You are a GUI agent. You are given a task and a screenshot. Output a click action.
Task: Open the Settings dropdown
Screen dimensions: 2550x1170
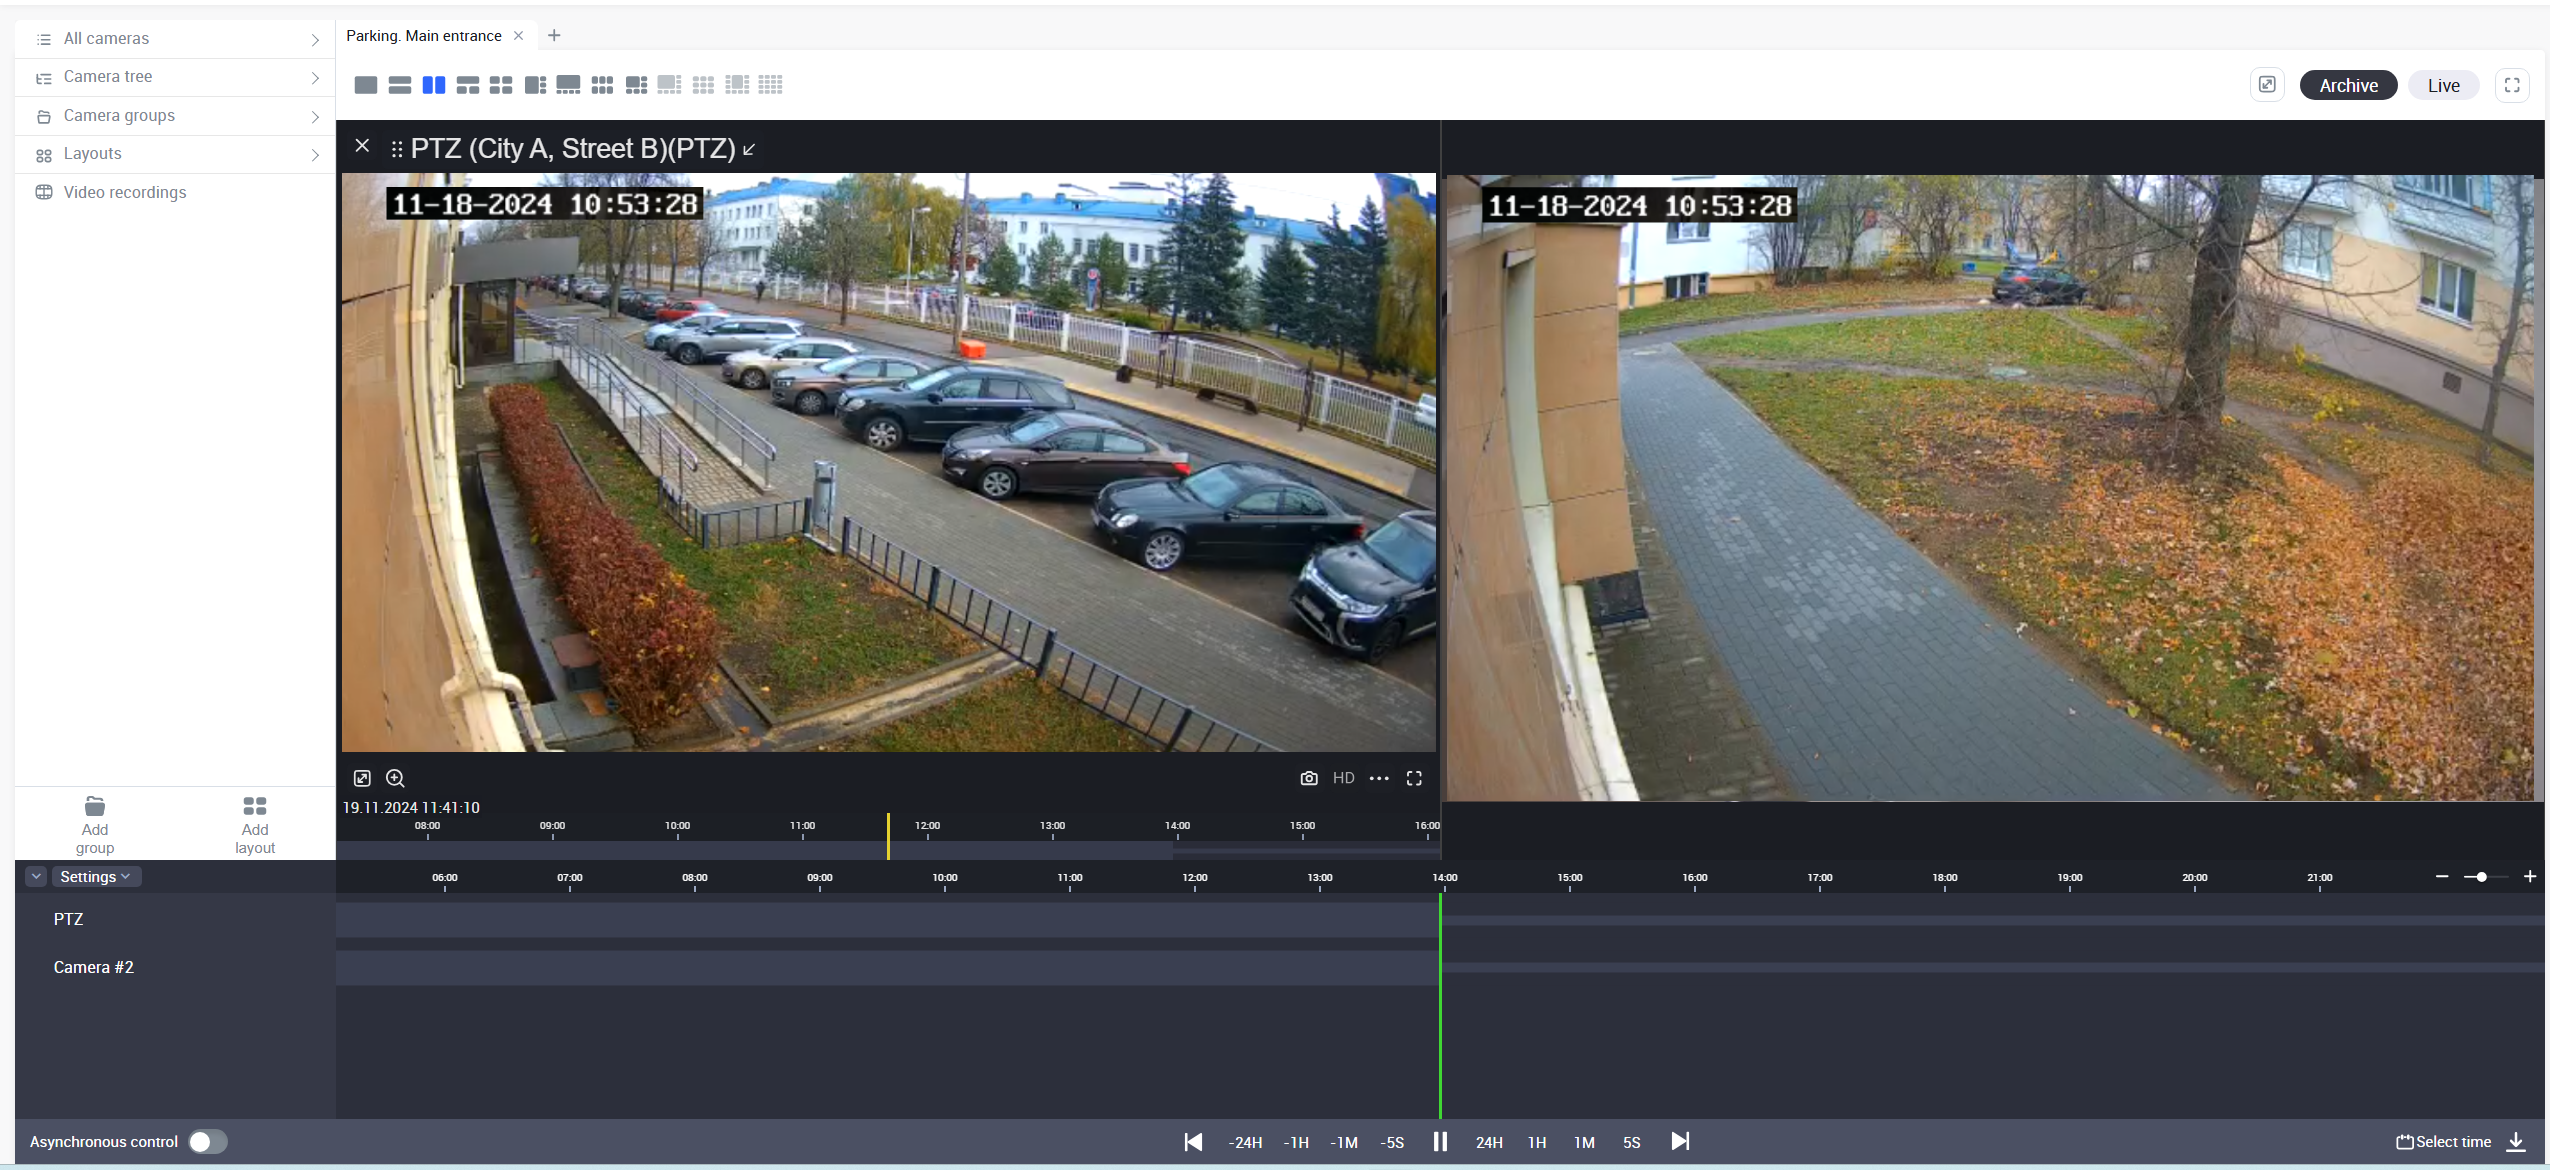tap(95, 877)
